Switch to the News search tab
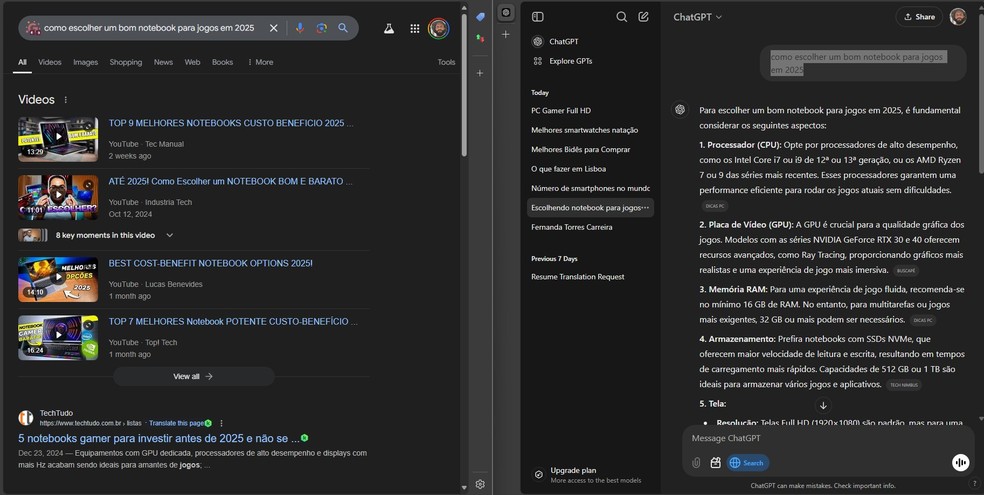The height and width of the screenshot is (495, 984). point(163,62)
